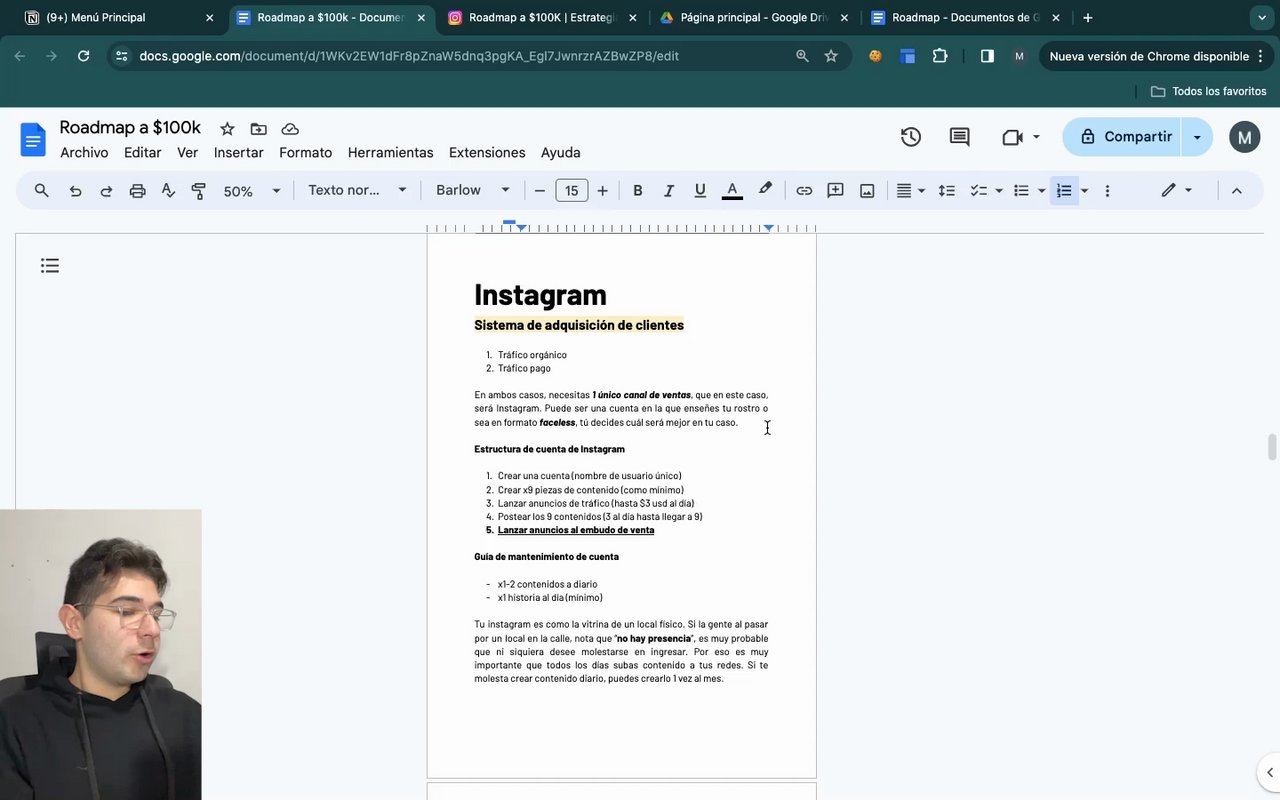The height and width of the screenshot is (800, 1280).
Task: Select the paint format tool
Action: pyautogui.click(x=199, y=190)
